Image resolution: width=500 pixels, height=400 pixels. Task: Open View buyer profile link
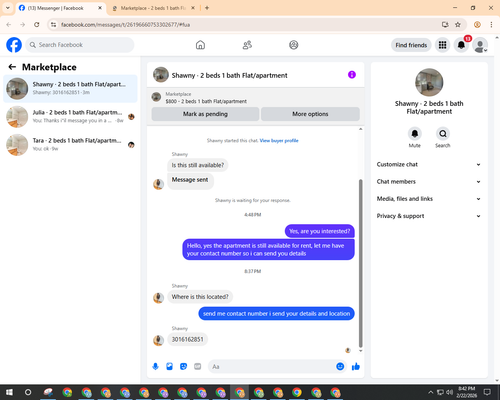pos(279,141)
